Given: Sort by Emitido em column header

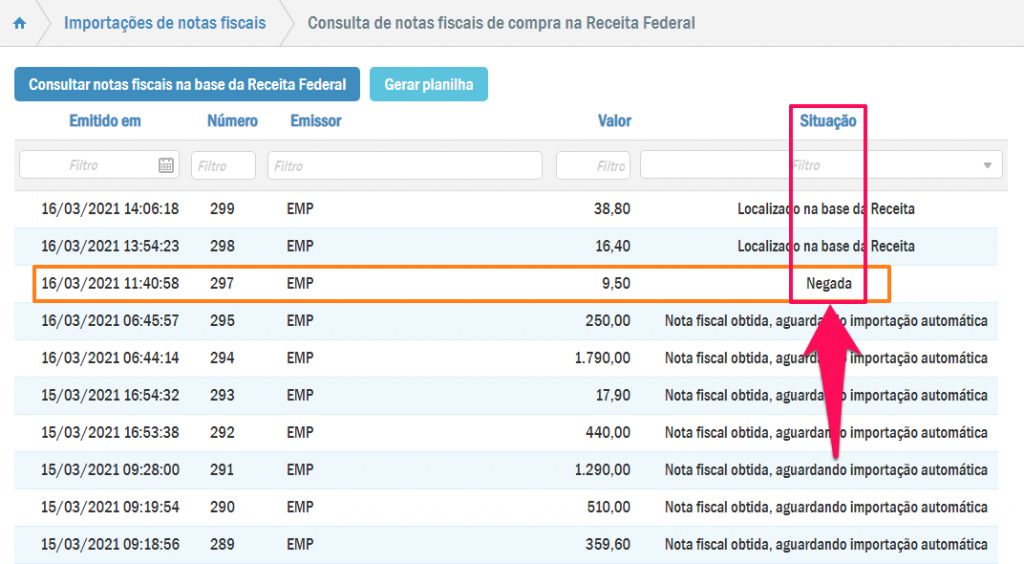Looking at the screenshot, I should point(105,121).
